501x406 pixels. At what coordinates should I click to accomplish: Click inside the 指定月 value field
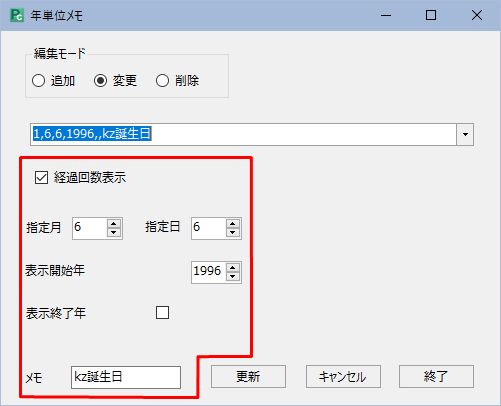pyautogui.click(x=90, y=228)
